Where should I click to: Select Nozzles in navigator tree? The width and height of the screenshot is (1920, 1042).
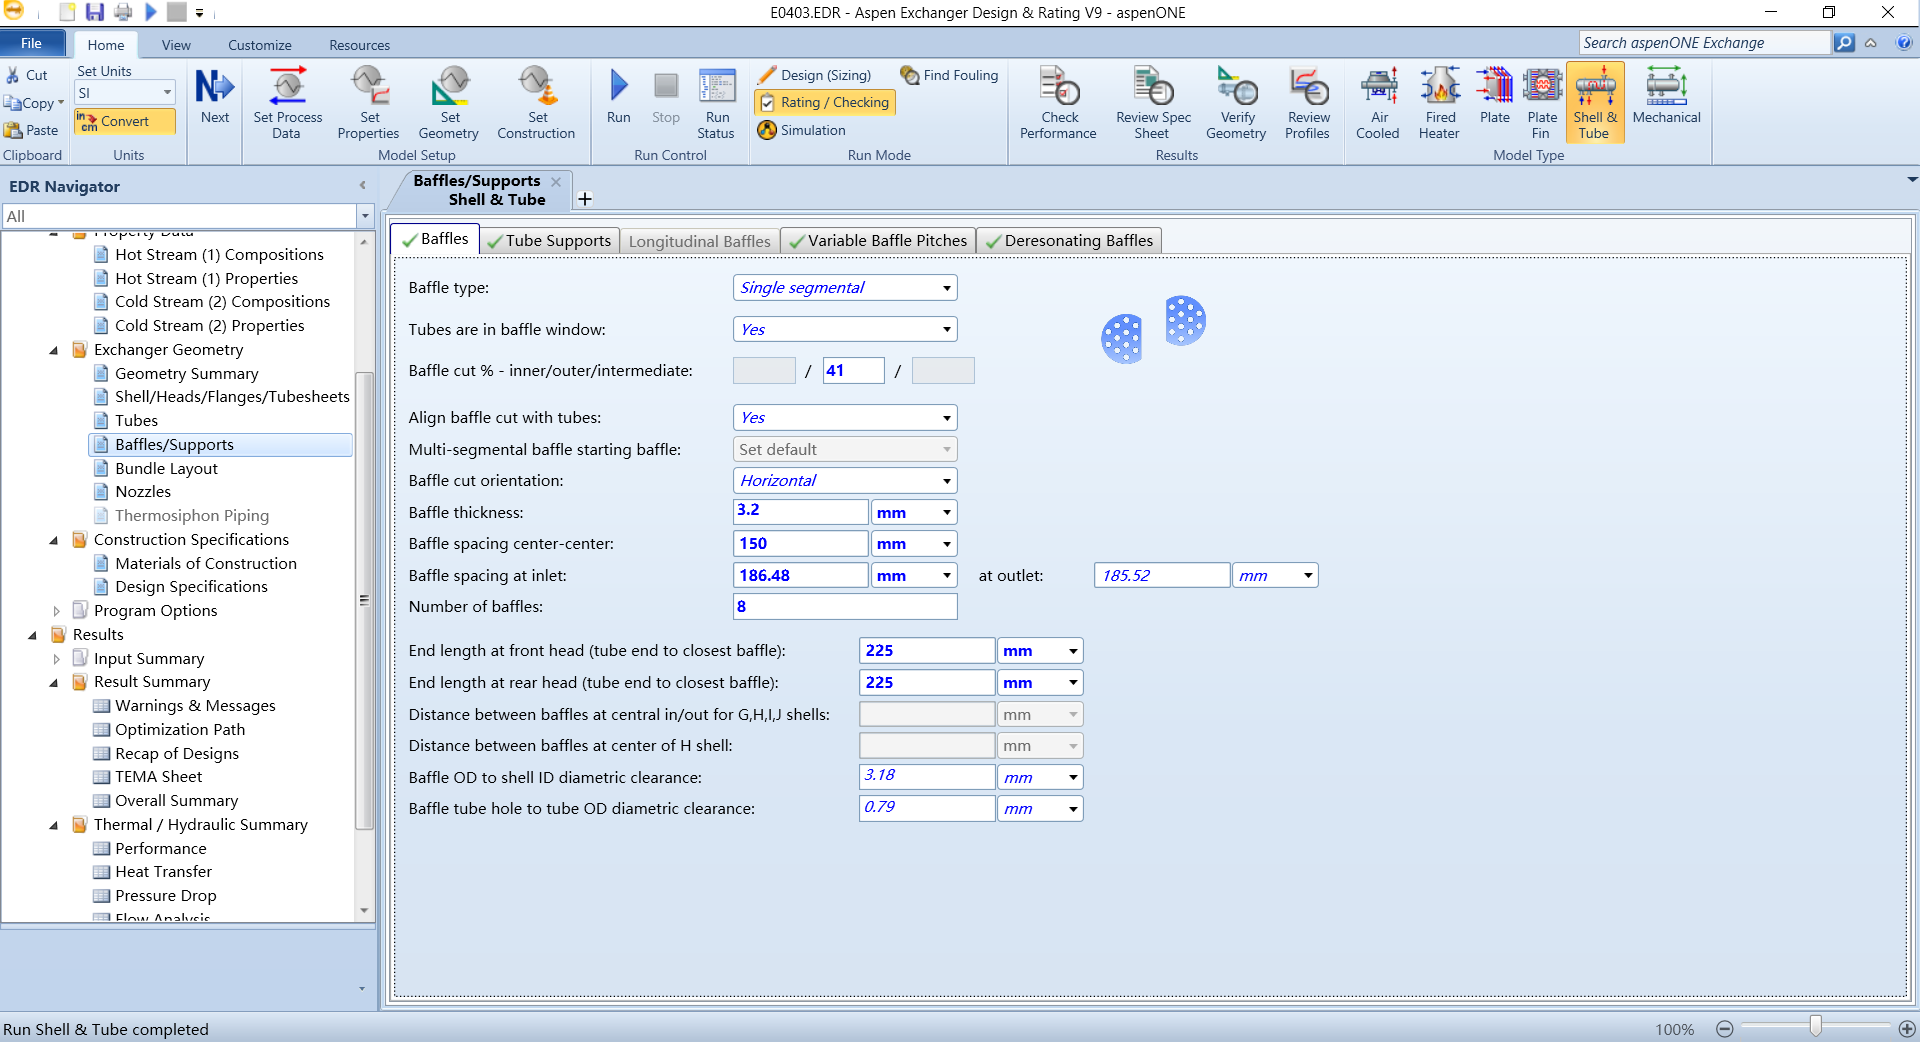[x=143, y=492]
